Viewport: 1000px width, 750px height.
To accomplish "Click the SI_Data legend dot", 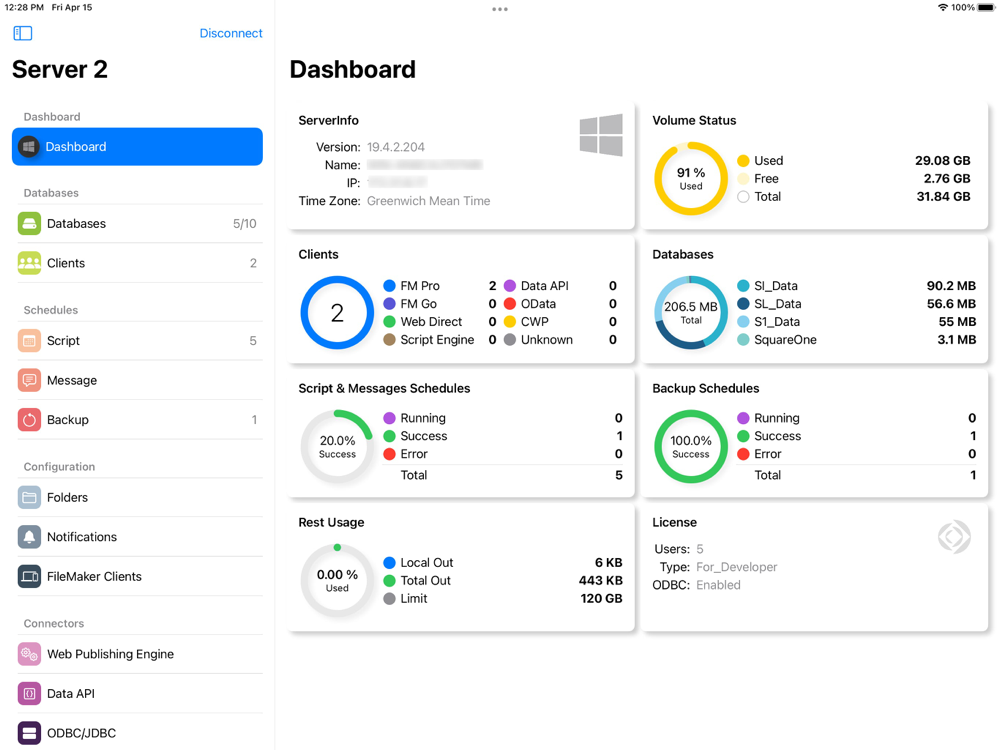I will (743, 286).
